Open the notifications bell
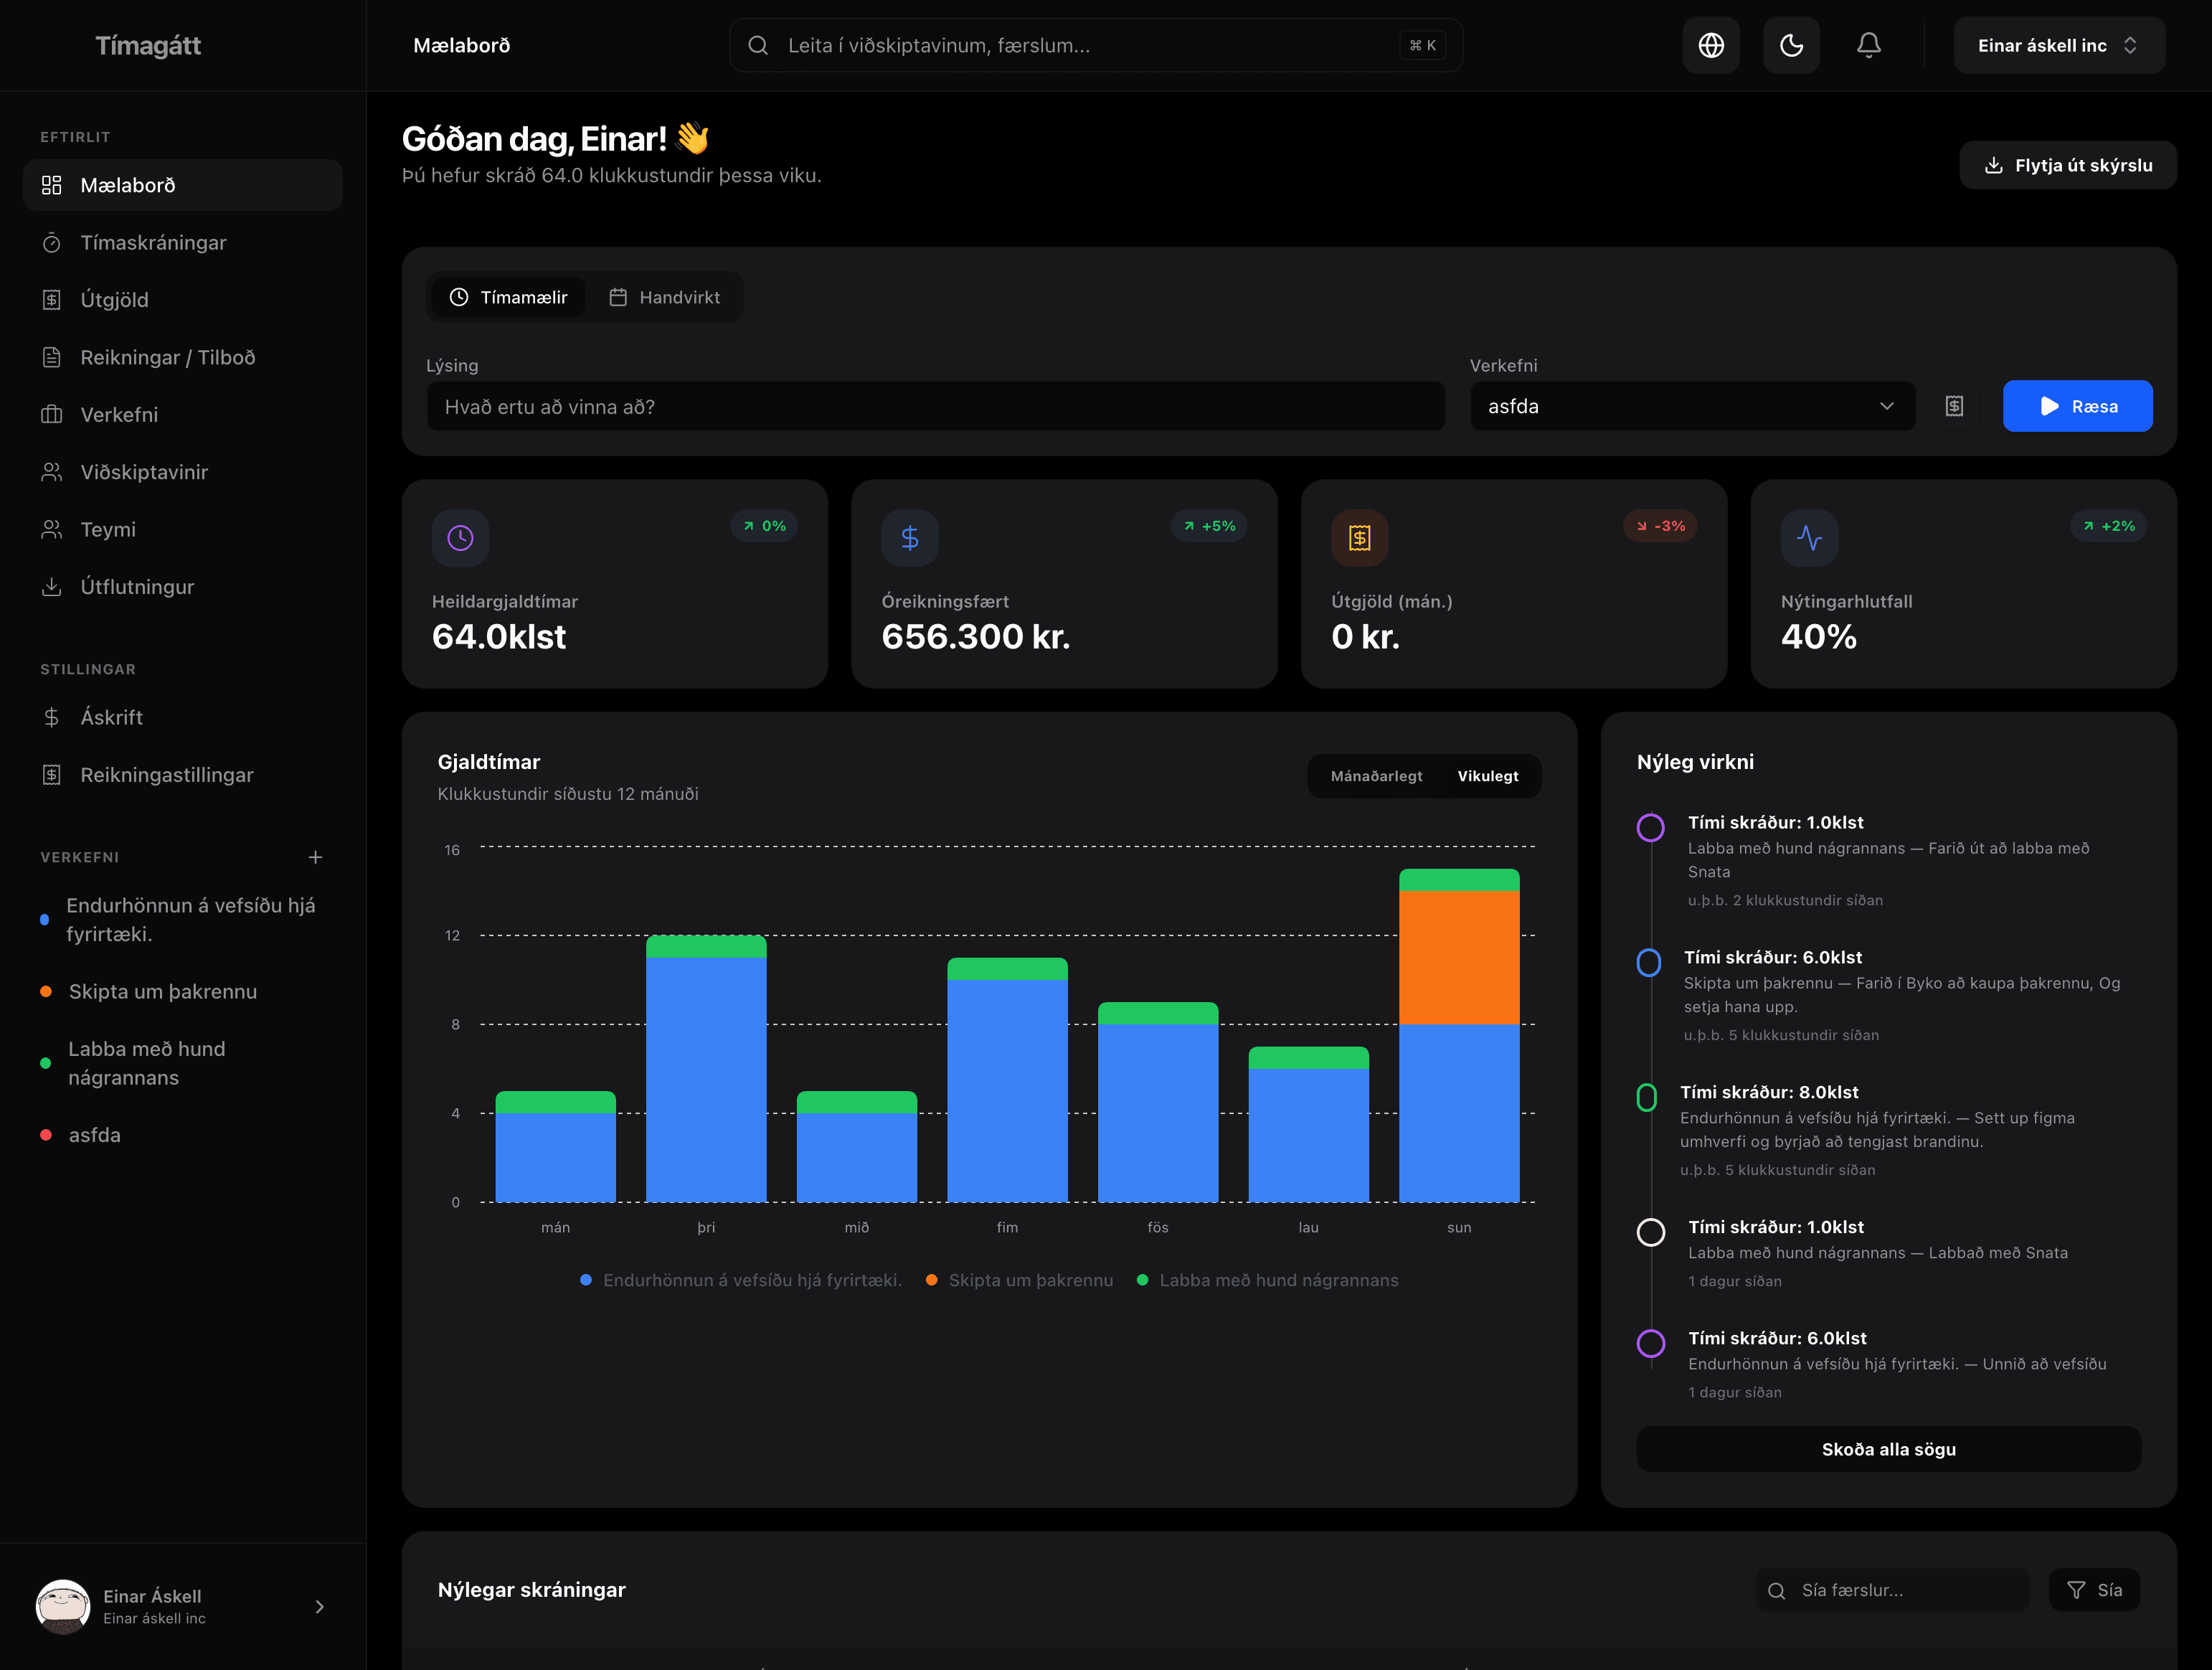 coord(1869,44)
